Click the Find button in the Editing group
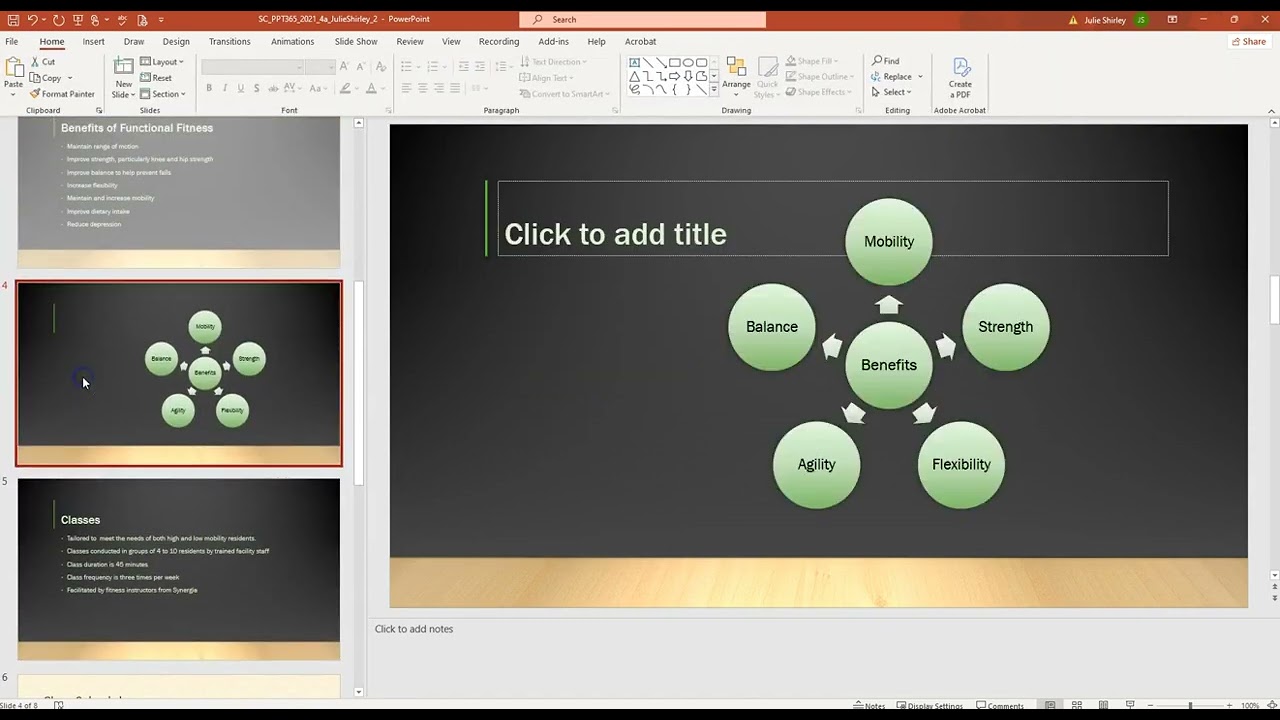 886,61
